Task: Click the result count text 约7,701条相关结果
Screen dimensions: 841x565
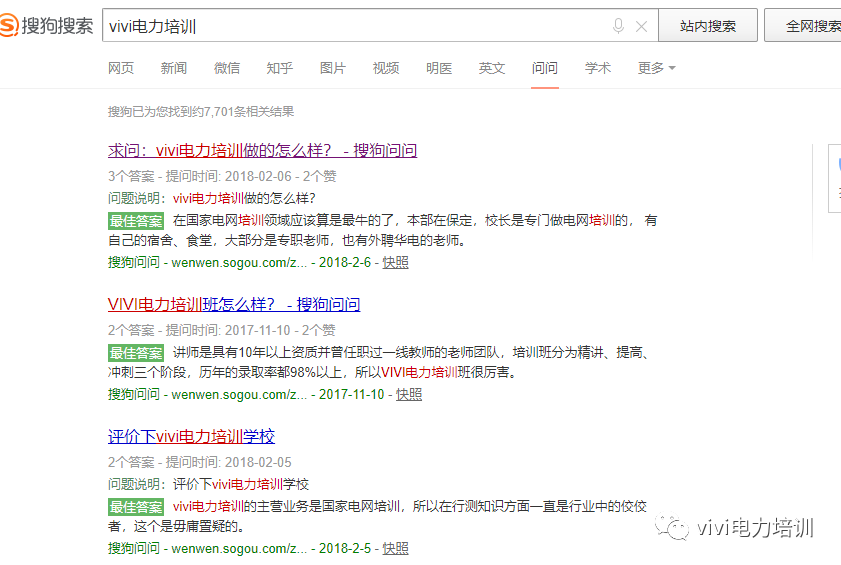Action: [243, 112]
